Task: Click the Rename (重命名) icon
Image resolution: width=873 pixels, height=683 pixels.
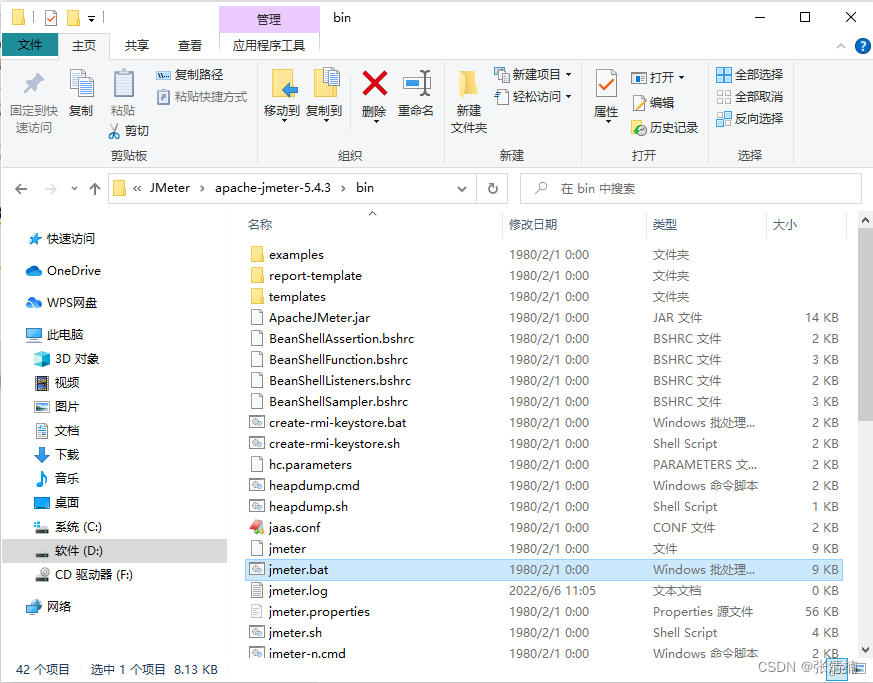Action: [416, 83]
